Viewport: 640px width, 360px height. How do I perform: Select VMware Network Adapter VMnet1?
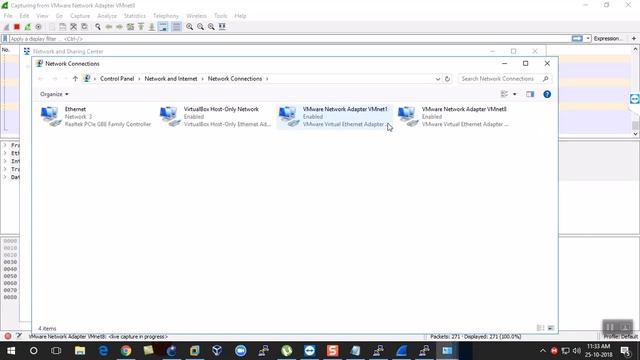tap(334, 117)
